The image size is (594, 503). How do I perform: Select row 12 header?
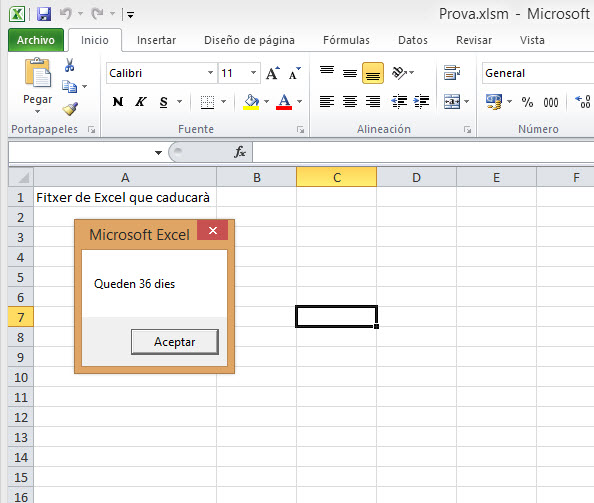click(x=21, y=417)
